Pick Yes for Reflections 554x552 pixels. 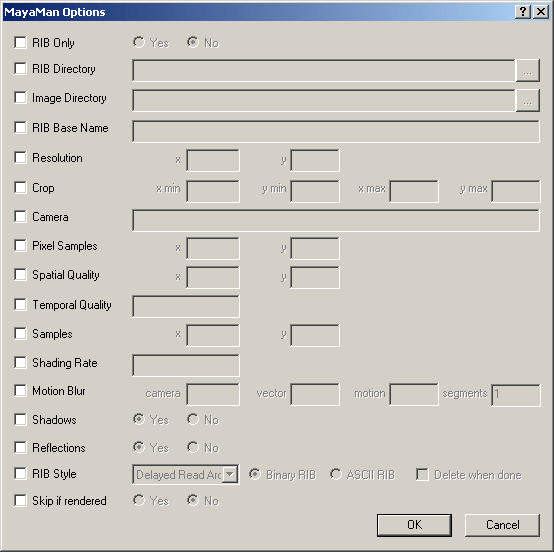139,447
